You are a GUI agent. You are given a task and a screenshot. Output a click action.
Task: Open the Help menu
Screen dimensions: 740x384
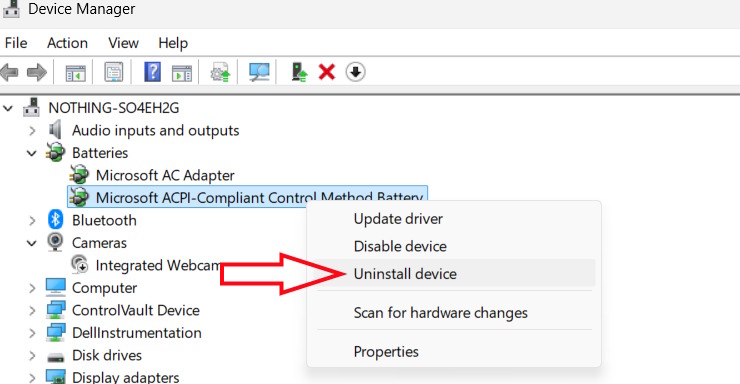click(173, 43)
